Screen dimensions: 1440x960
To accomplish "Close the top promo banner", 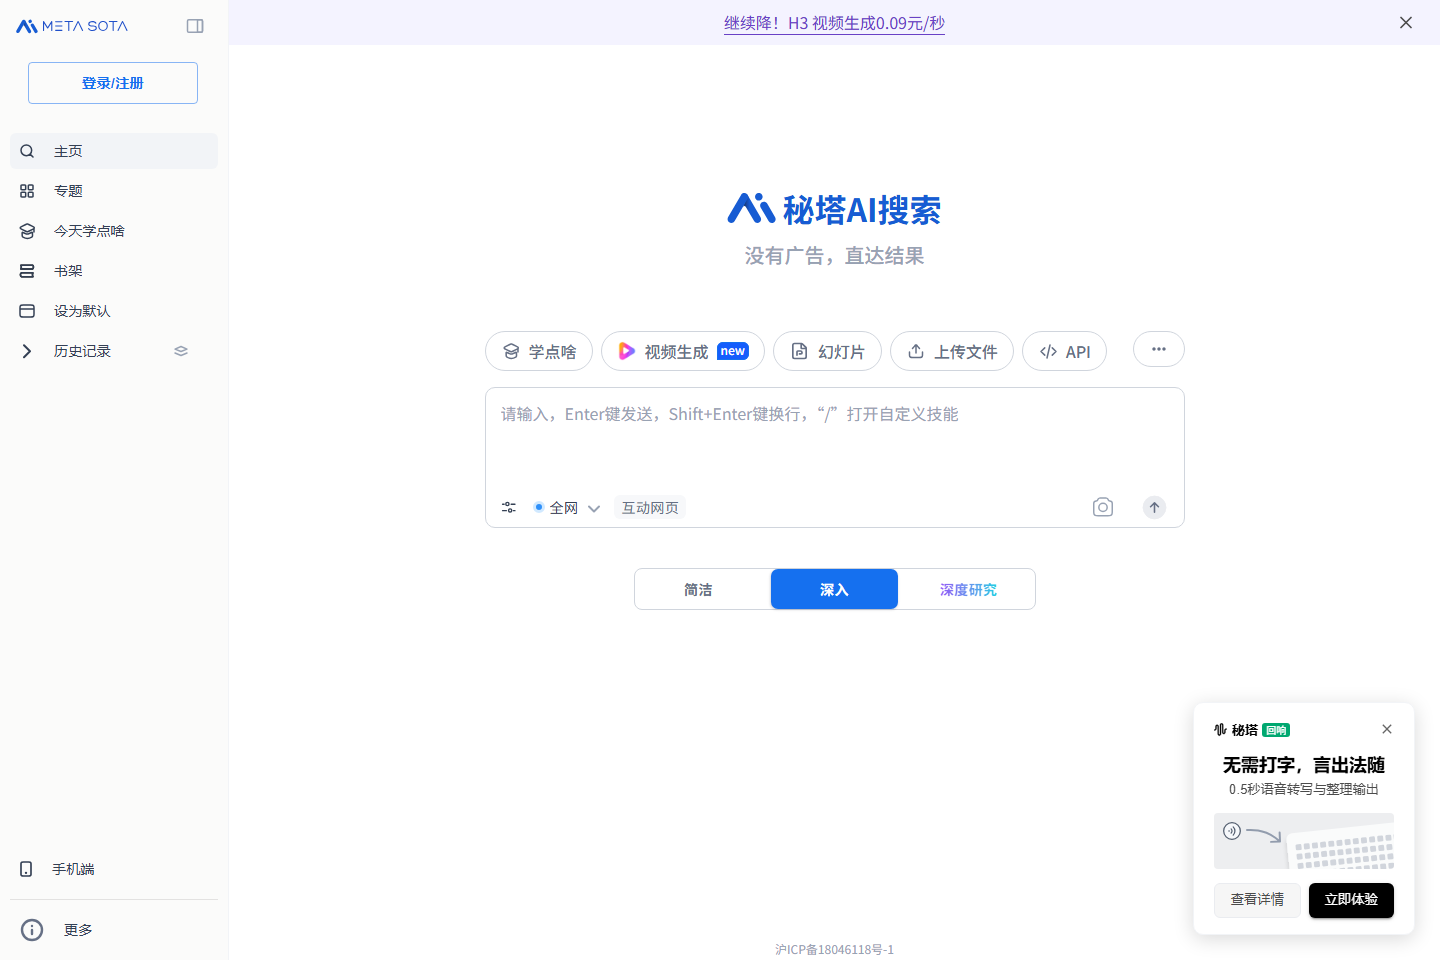I will click(x=1406, y=22).
